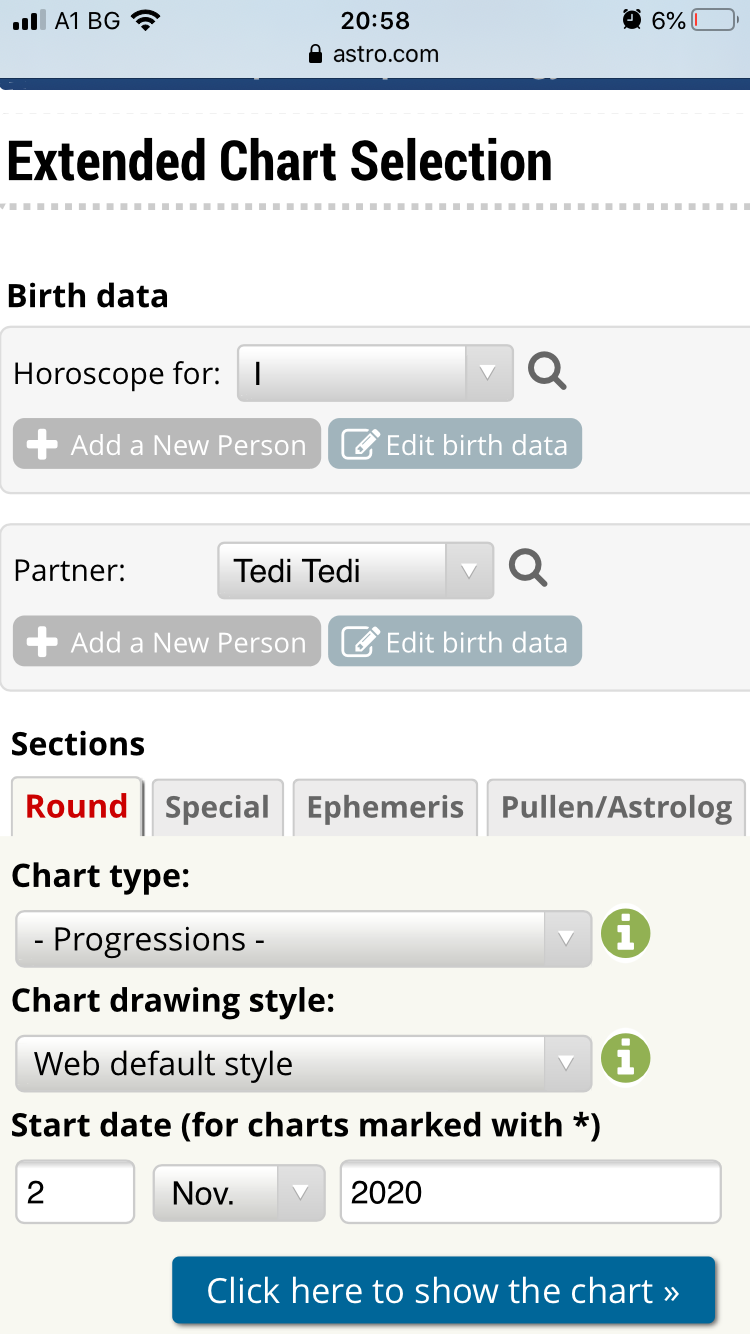The height and width of the screenshot is (1334, 750).
Task: Select the Pullen/Astrolog tab
Action: 616,807
